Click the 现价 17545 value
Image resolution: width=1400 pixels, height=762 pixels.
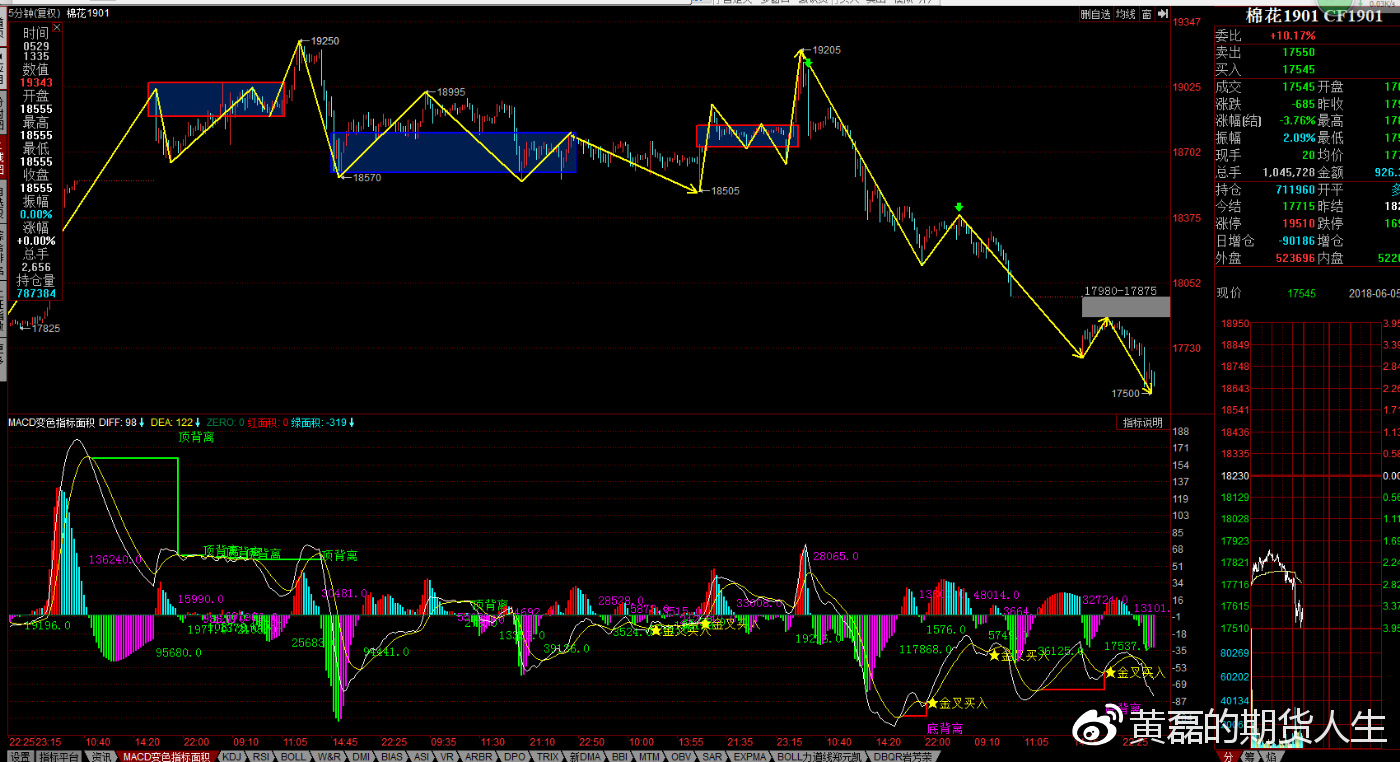[x=1301, y=293]
